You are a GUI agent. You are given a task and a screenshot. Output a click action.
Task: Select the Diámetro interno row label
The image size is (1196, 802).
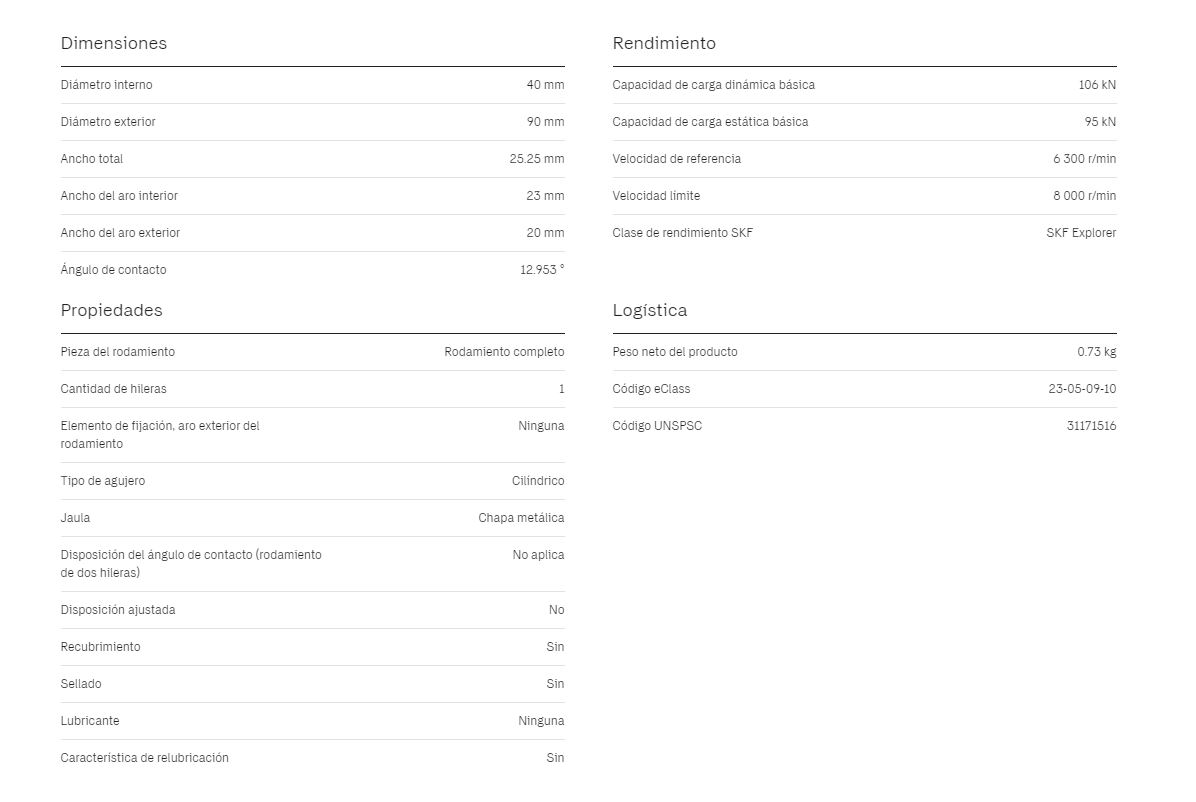106,85
